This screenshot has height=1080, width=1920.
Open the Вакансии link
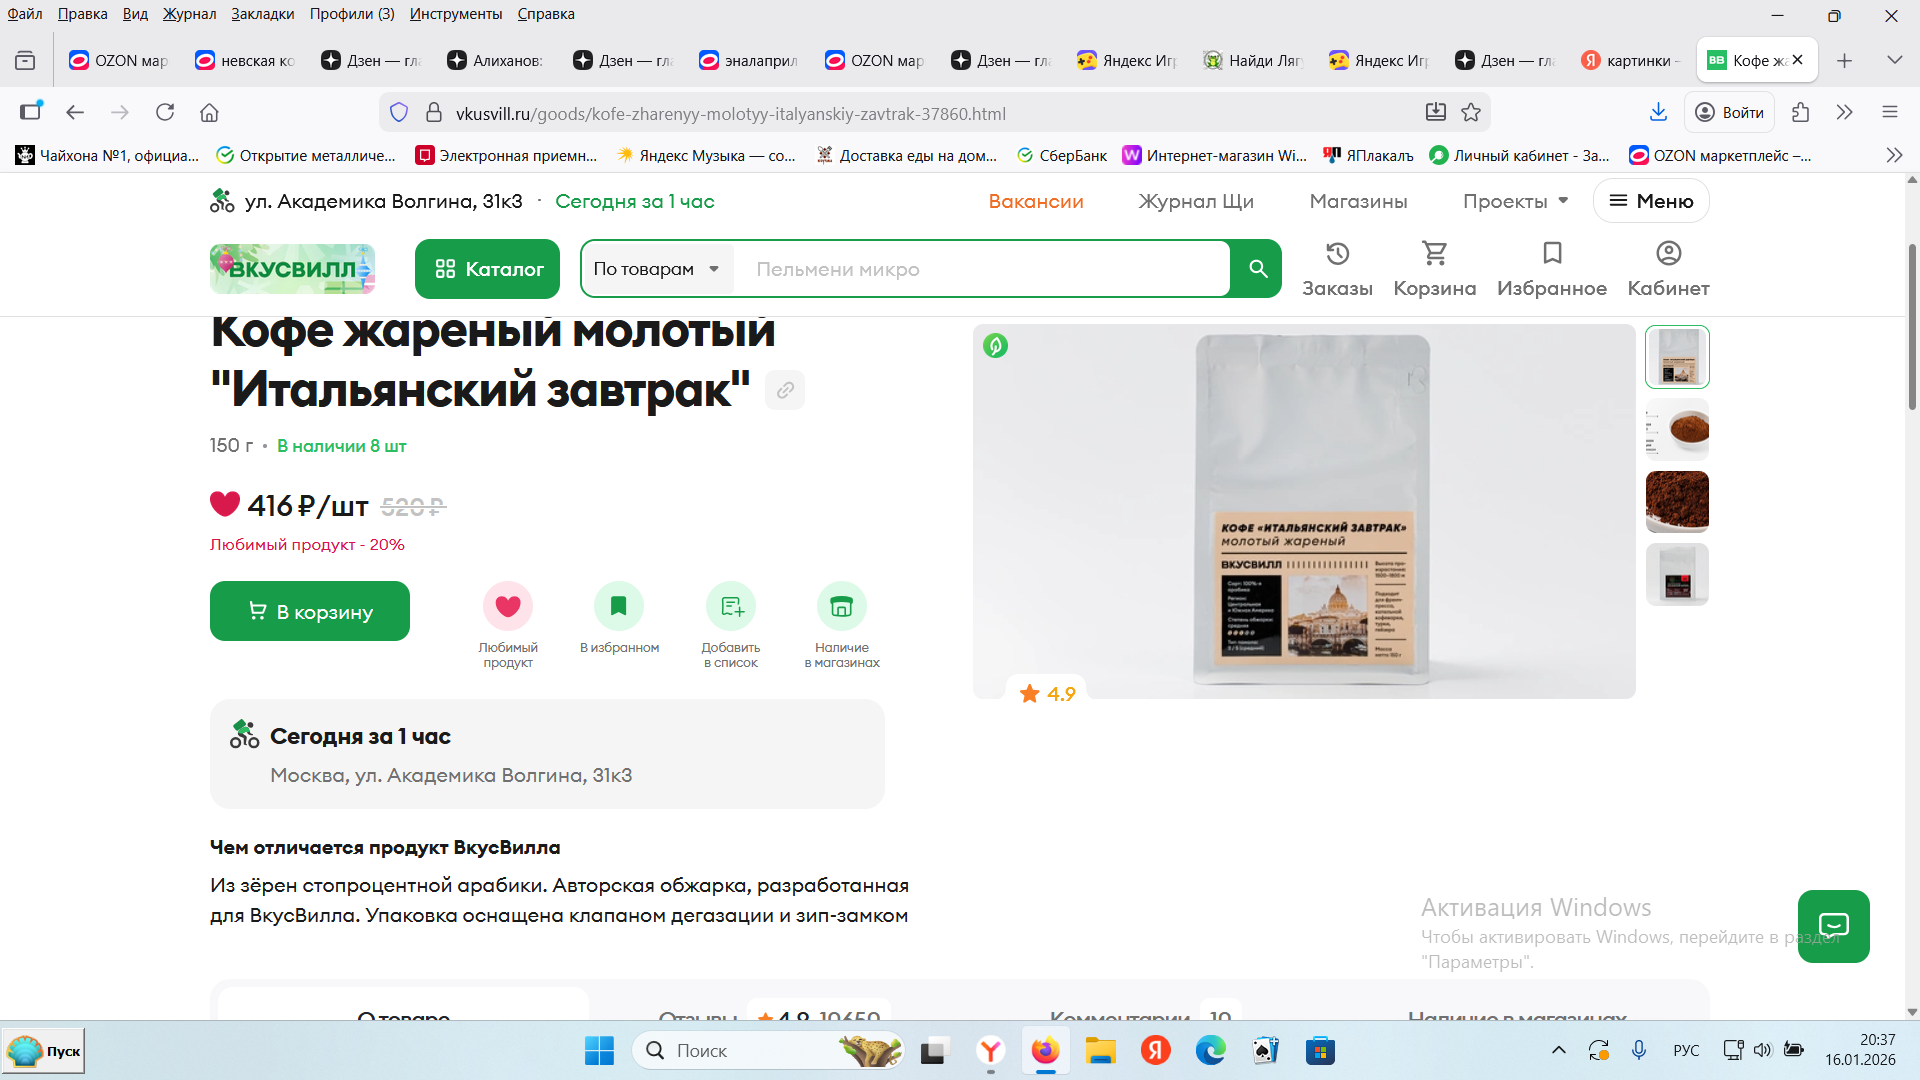1036,201
